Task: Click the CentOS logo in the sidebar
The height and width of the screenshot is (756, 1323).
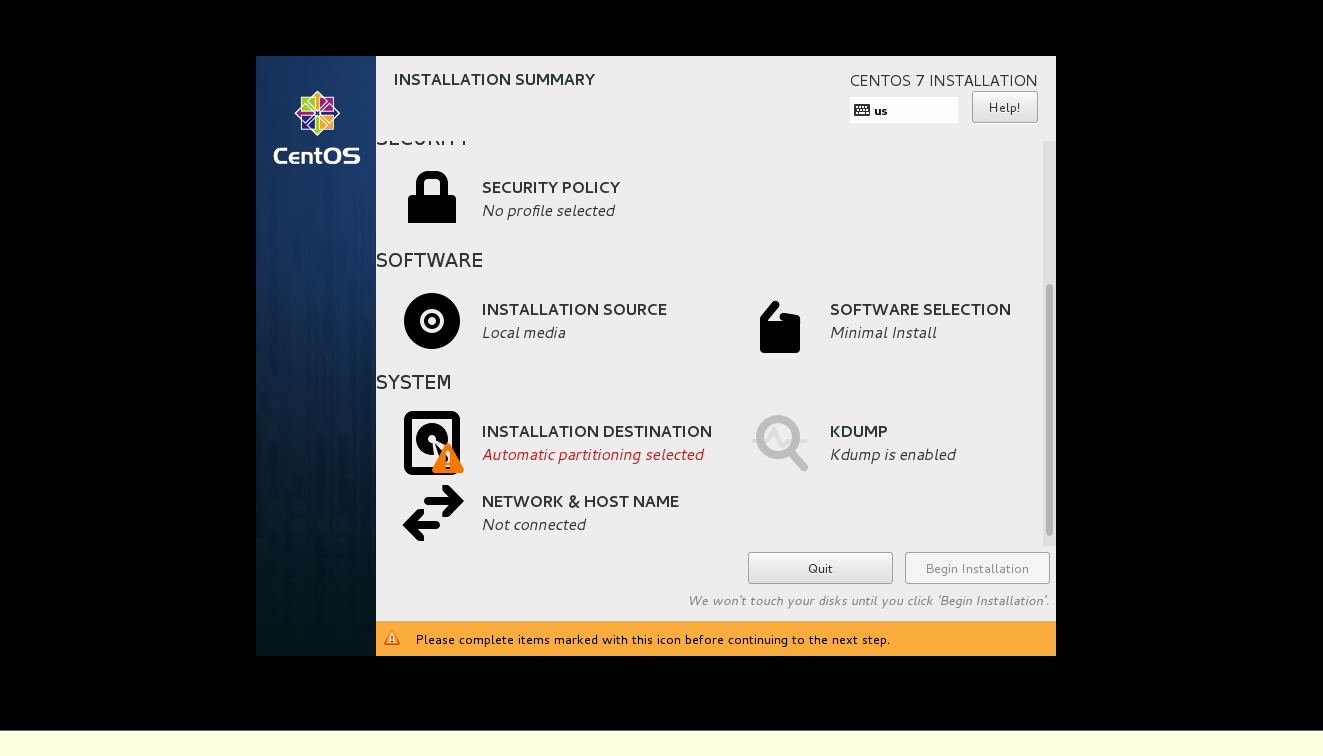Action: pos(316,126)
